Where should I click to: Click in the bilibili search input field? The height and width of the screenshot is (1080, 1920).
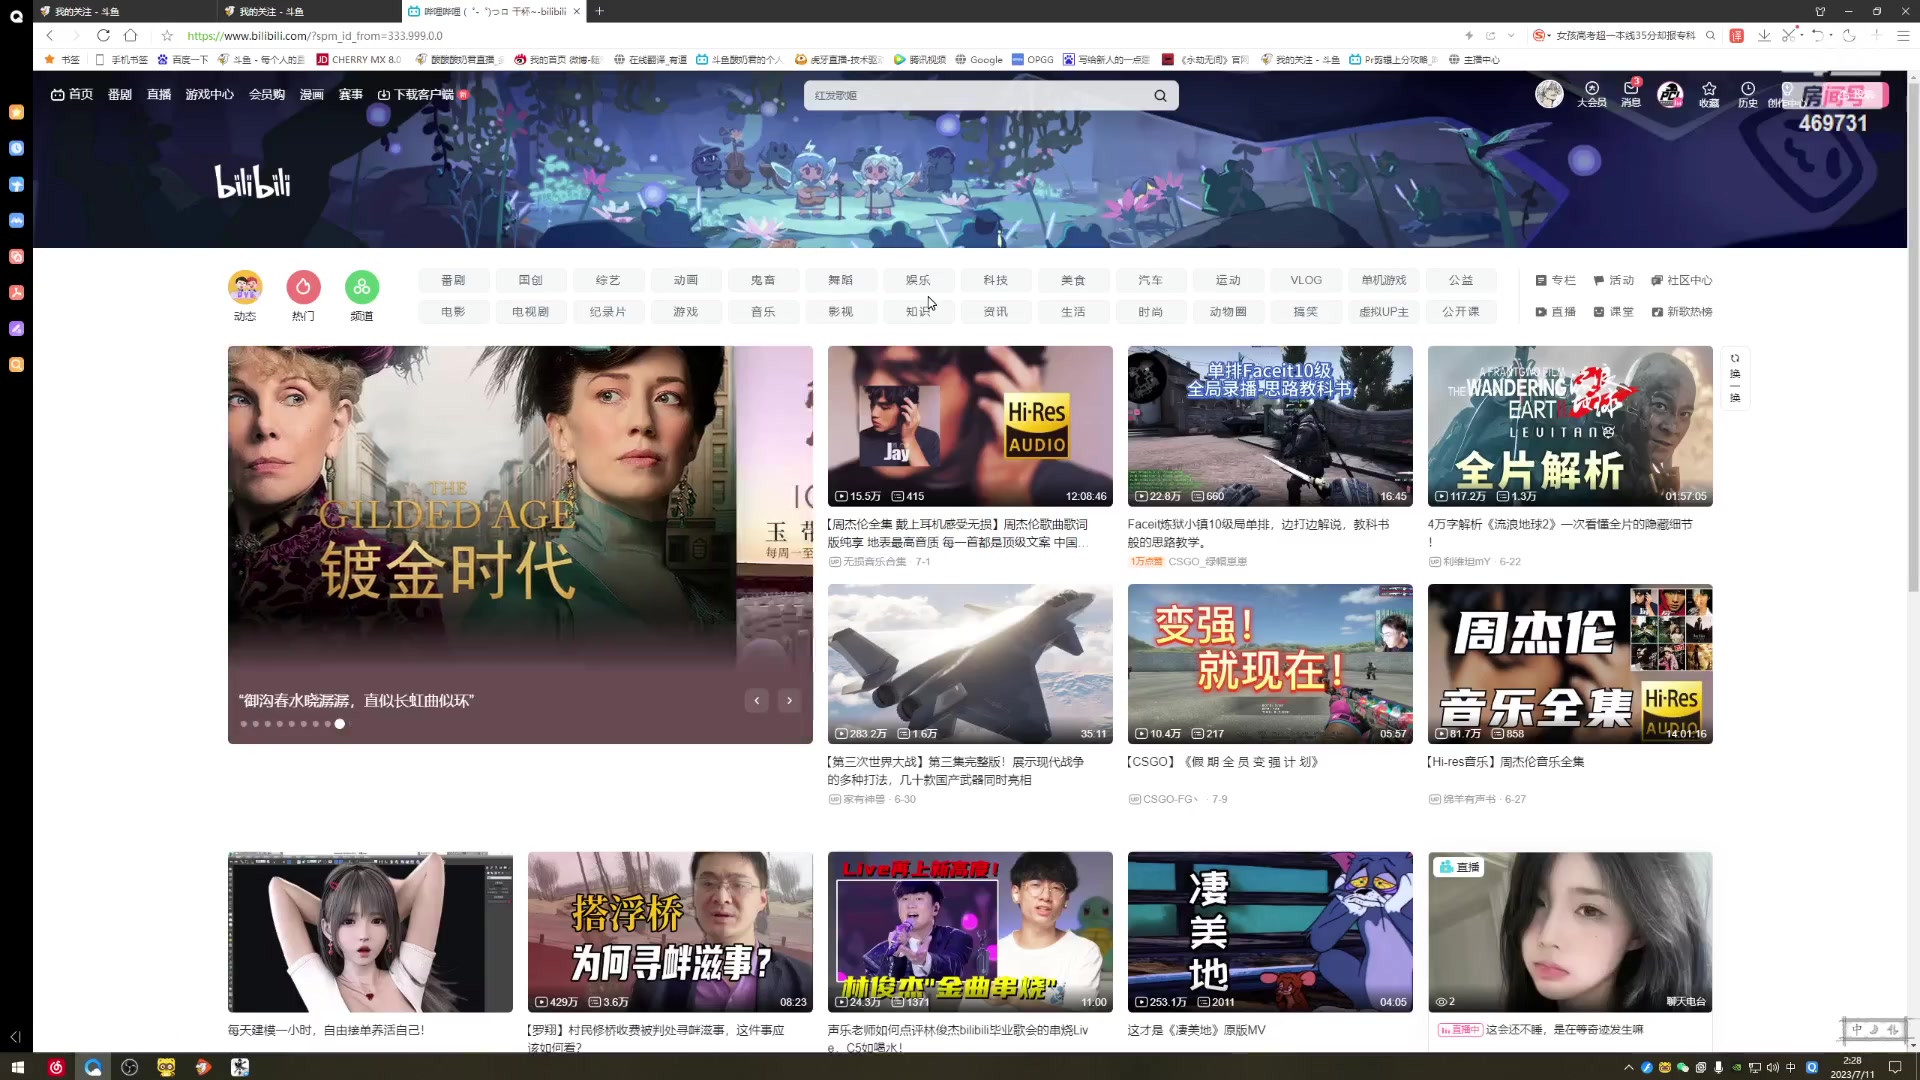pos(975,96)
